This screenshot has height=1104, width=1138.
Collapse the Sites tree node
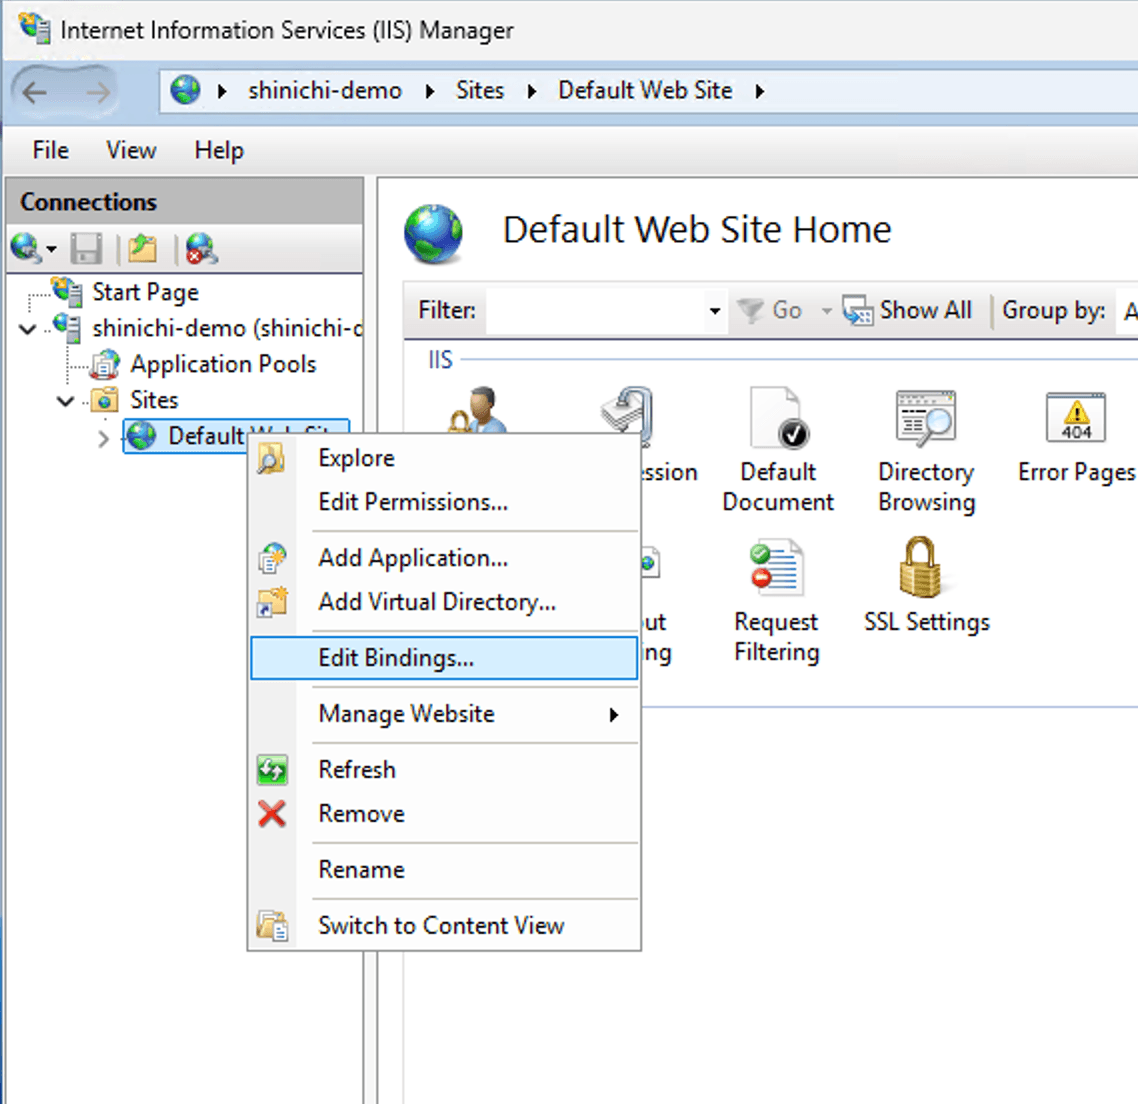(66, 401)
